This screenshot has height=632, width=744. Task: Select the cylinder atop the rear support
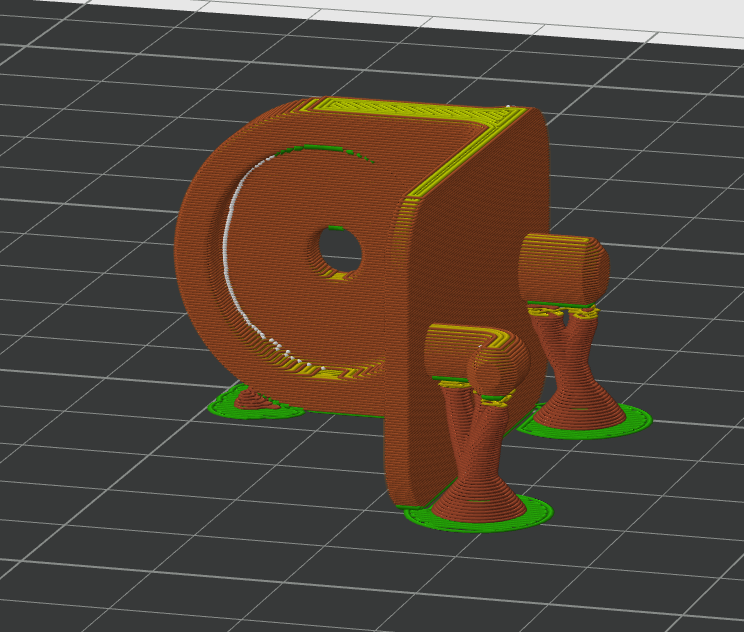[x=564, y=269]
